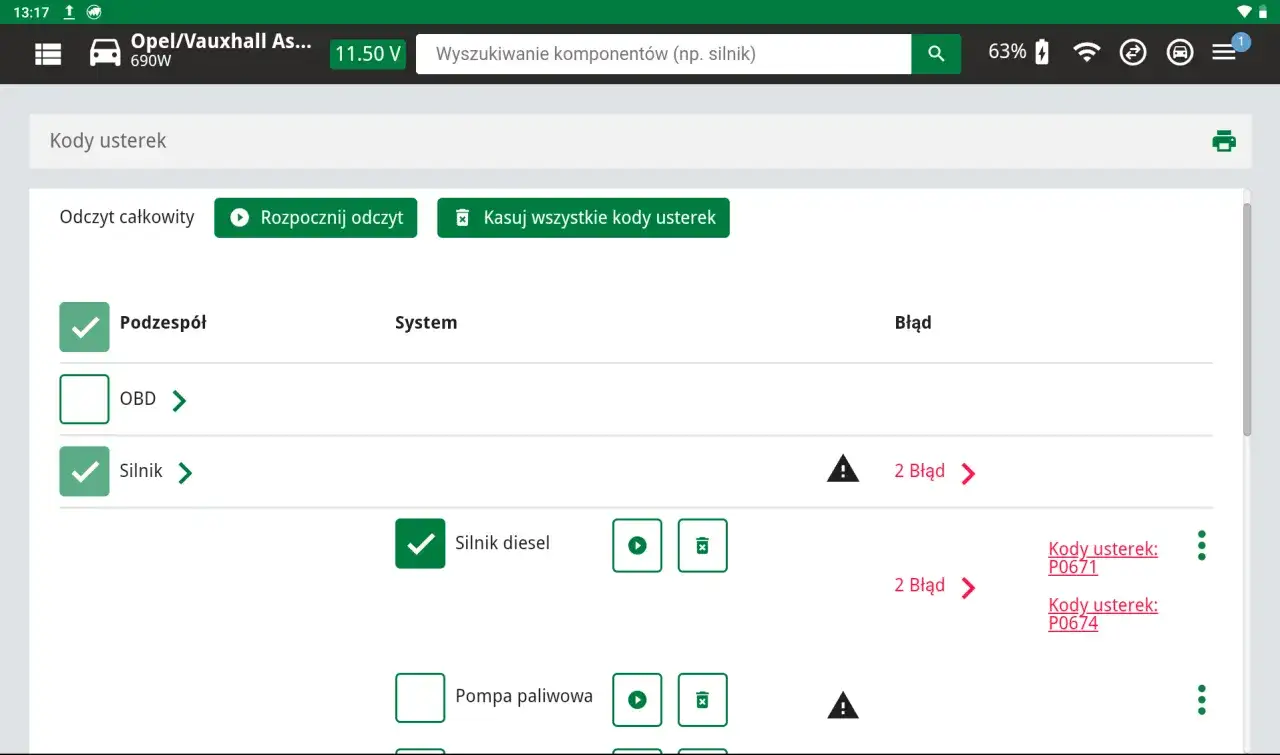The width and height of the screenshot is (1280, 755).
Task: Open the sync connection icon in header
Action: click(x=1133, y=53)
